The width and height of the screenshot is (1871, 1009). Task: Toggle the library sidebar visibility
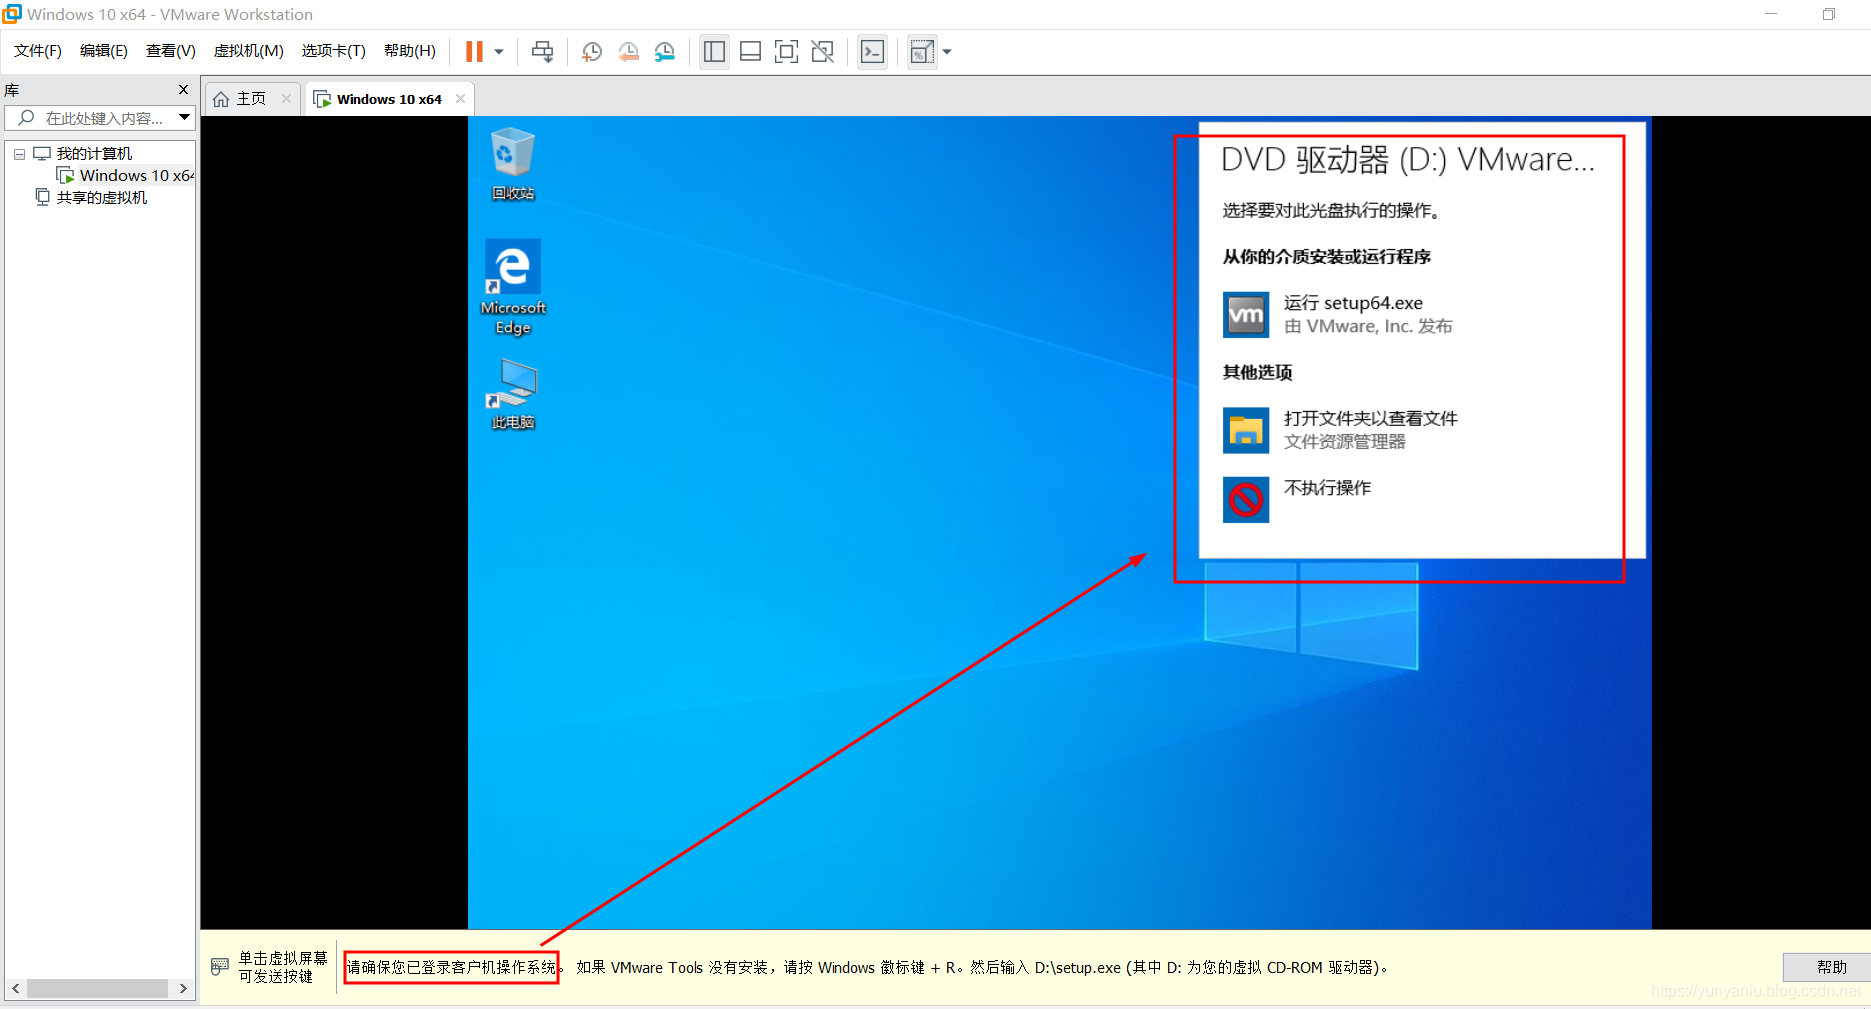point(713,51)
